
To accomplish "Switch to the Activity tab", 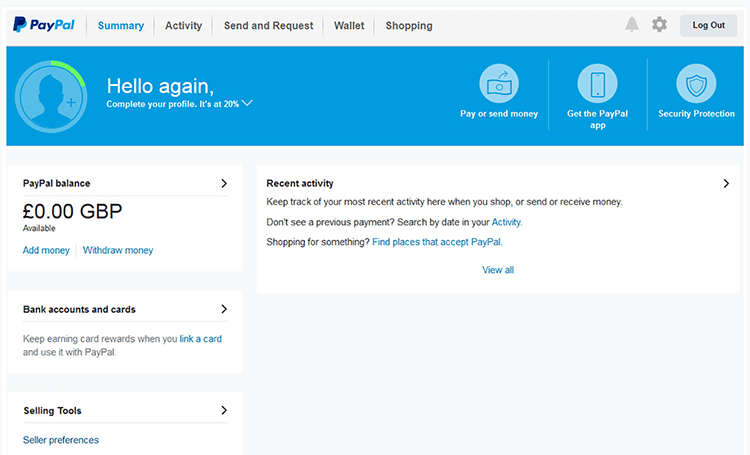I will (x=183, y=26).
